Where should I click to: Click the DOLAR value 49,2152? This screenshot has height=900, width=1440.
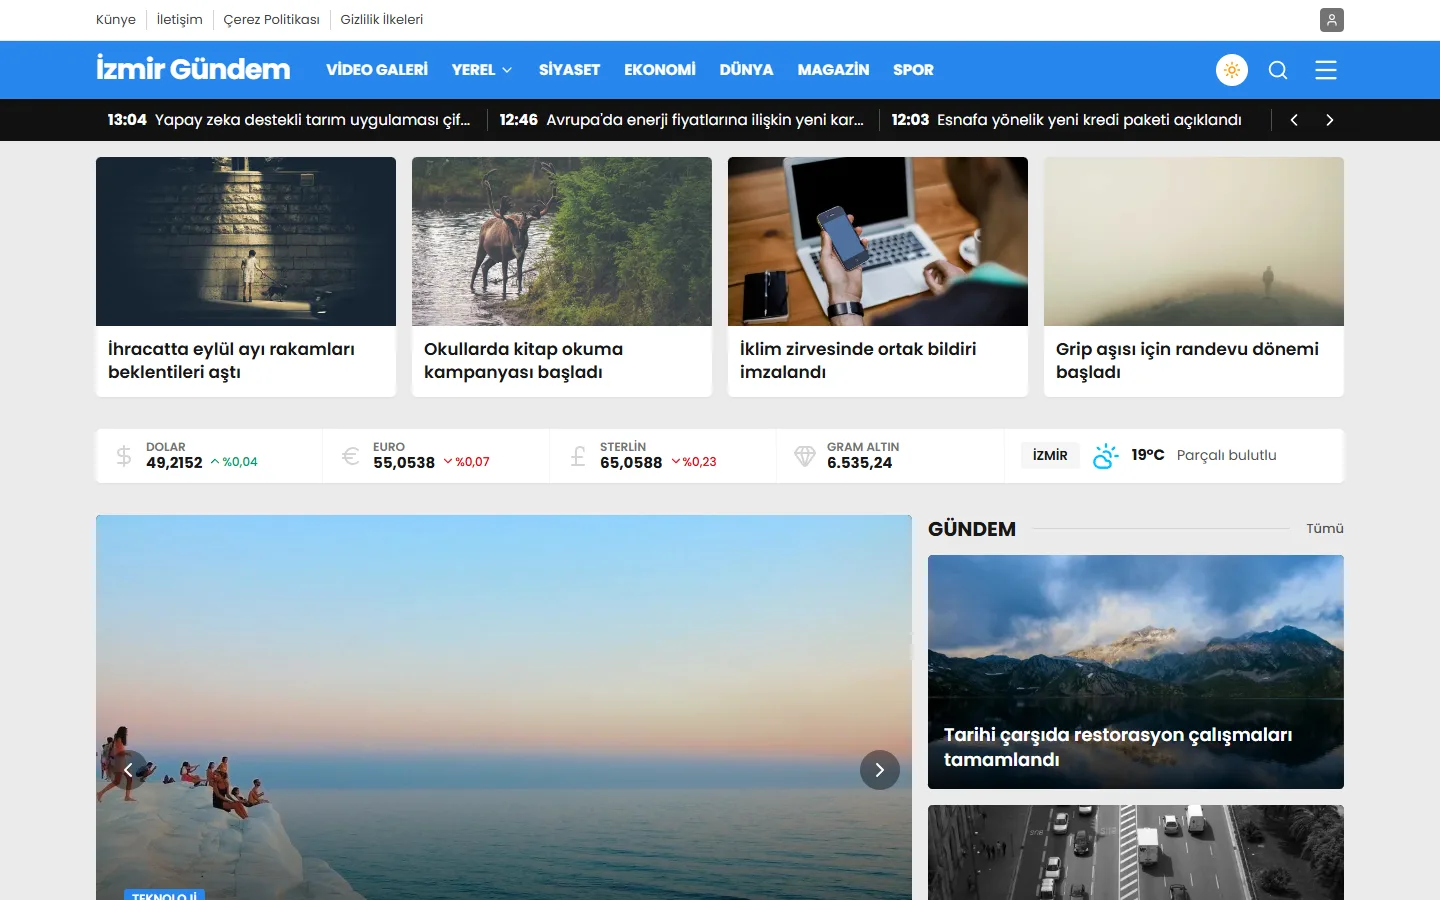click(x=174, y=463)
